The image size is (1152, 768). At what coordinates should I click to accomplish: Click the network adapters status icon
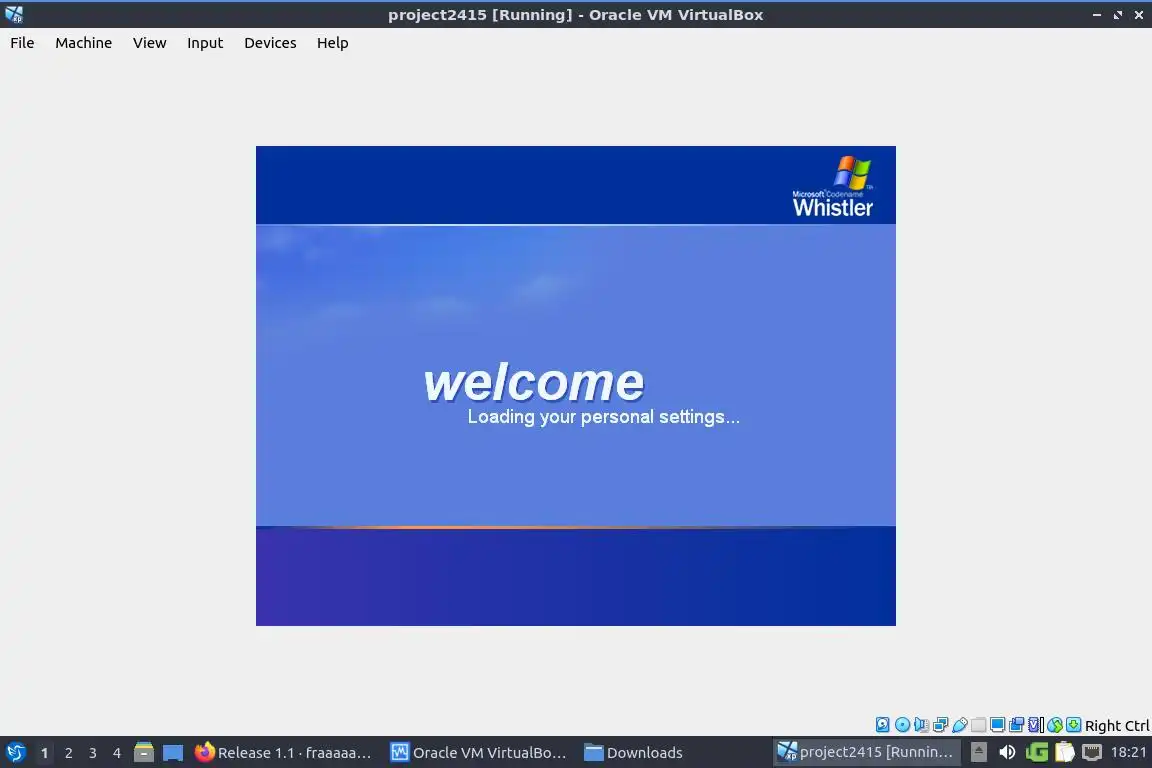tap(940, 725)
